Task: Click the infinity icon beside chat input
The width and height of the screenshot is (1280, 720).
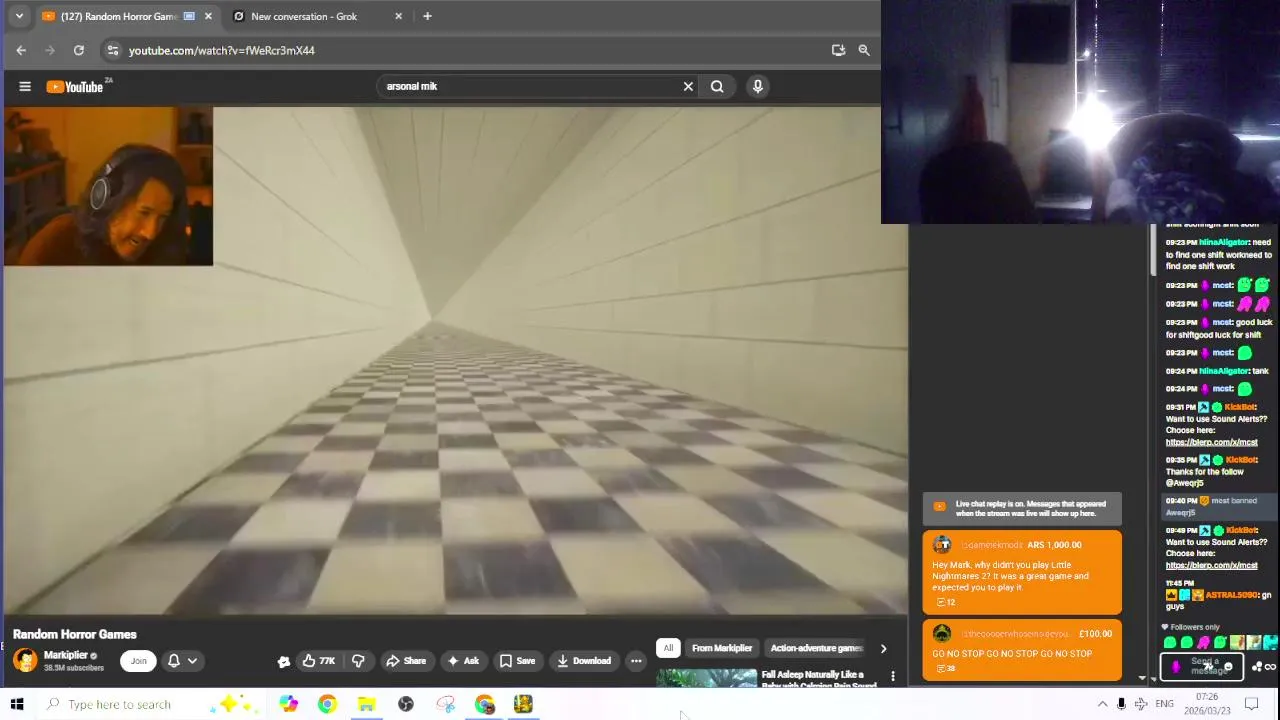Action: coord(1270,667)
